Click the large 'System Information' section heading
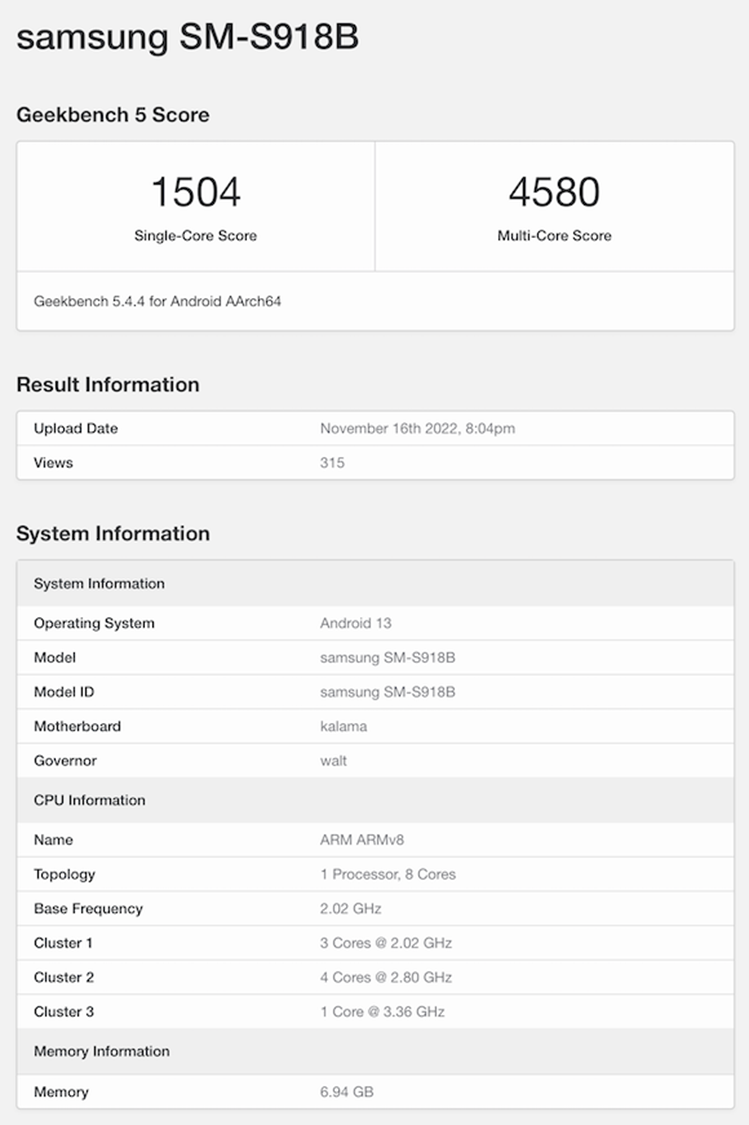This screenshot has height=1125, width=749. tap(113, 534)
